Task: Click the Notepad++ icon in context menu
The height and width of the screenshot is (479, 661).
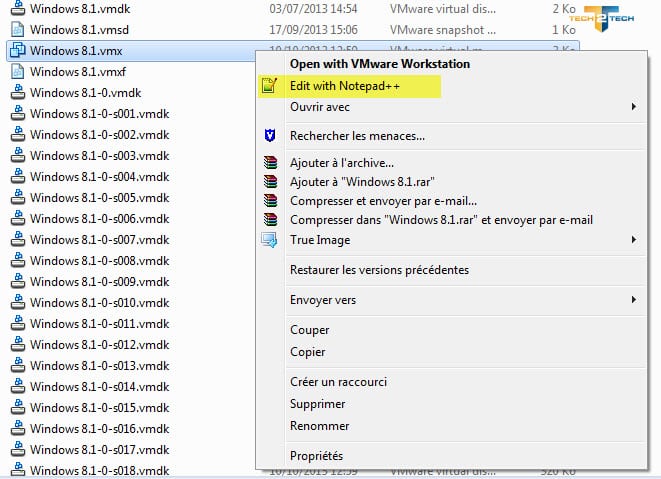Action: pyautogui.click(x=269, y=86)
